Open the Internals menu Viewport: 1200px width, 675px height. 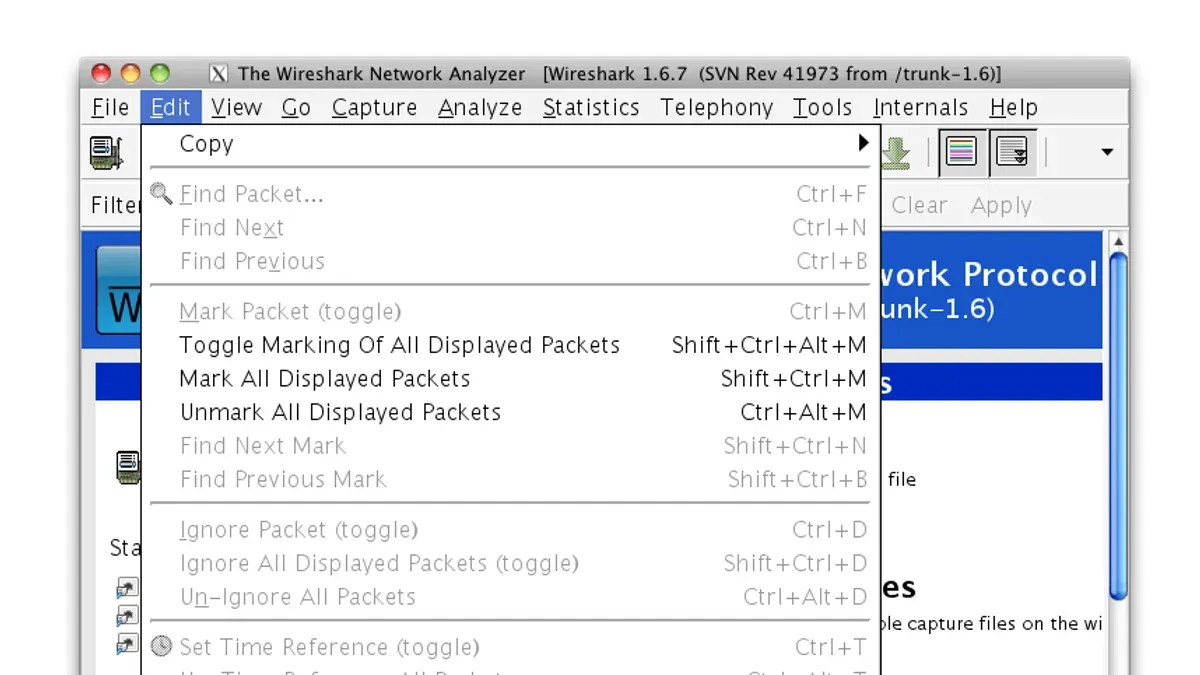(x=921, y=107)
